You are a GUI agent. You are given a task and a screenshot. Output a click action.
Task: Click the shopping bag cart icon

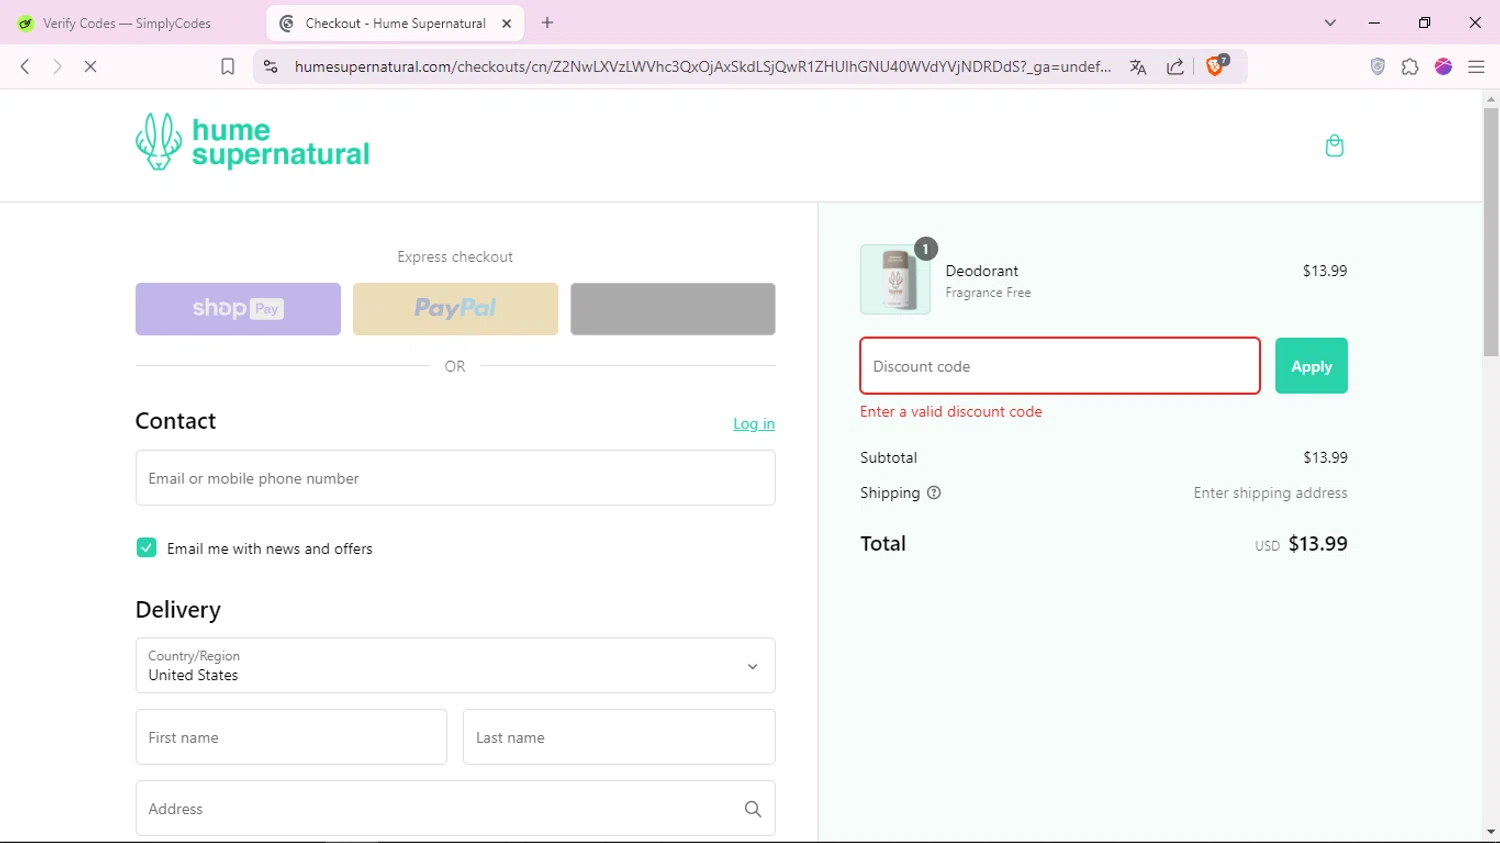1334,146
